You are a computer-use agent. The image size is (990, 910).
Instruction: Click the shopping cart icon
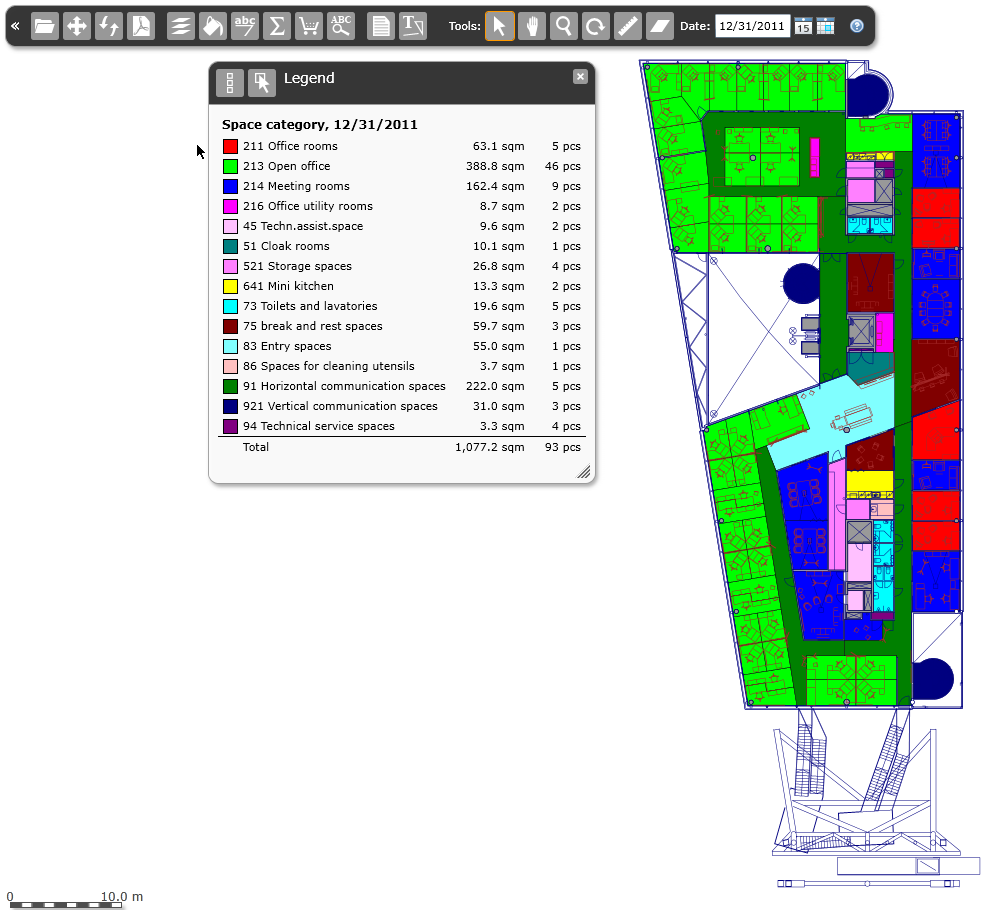click(309, 26)
